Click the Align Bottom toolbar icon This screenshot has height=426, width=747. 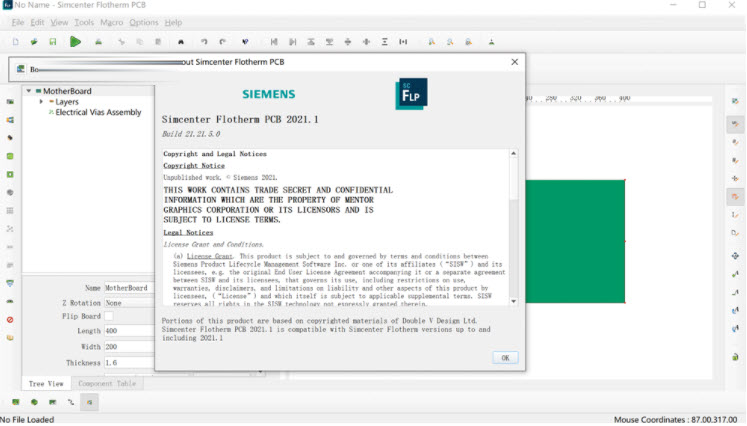[329, 42]
